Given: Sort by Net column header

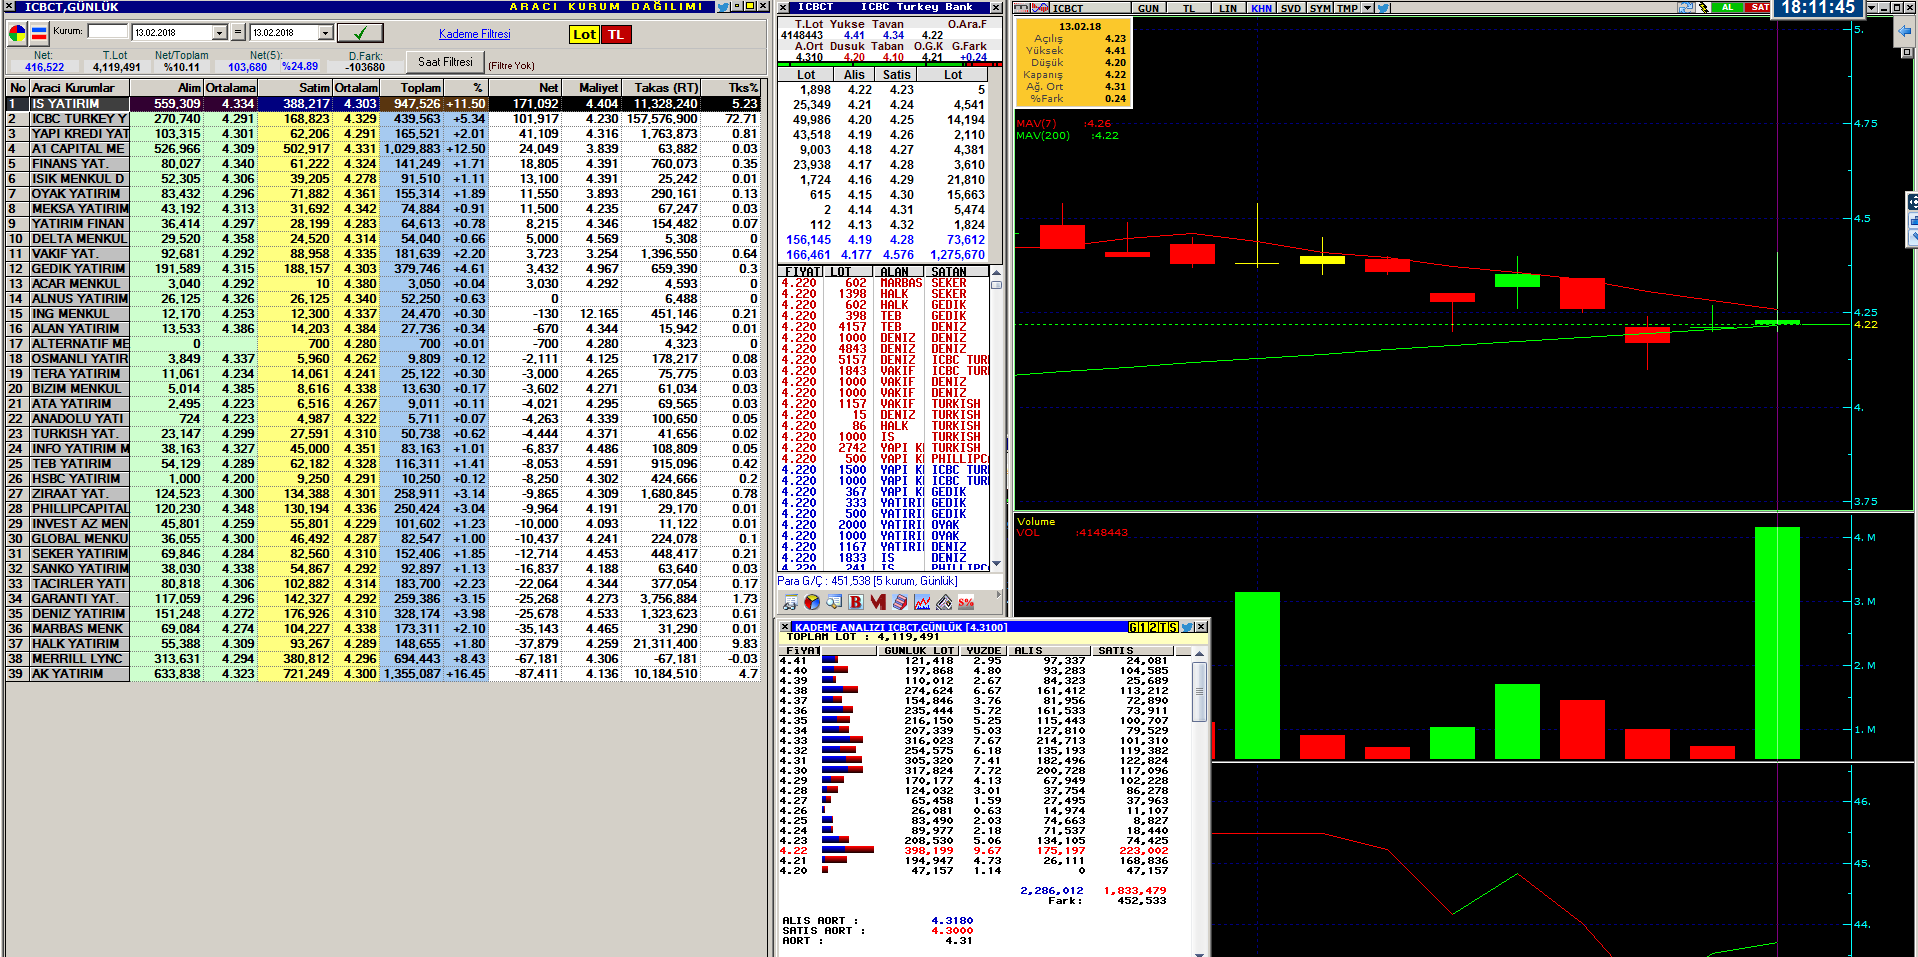Looking at the screenshot, I should 524,88.
